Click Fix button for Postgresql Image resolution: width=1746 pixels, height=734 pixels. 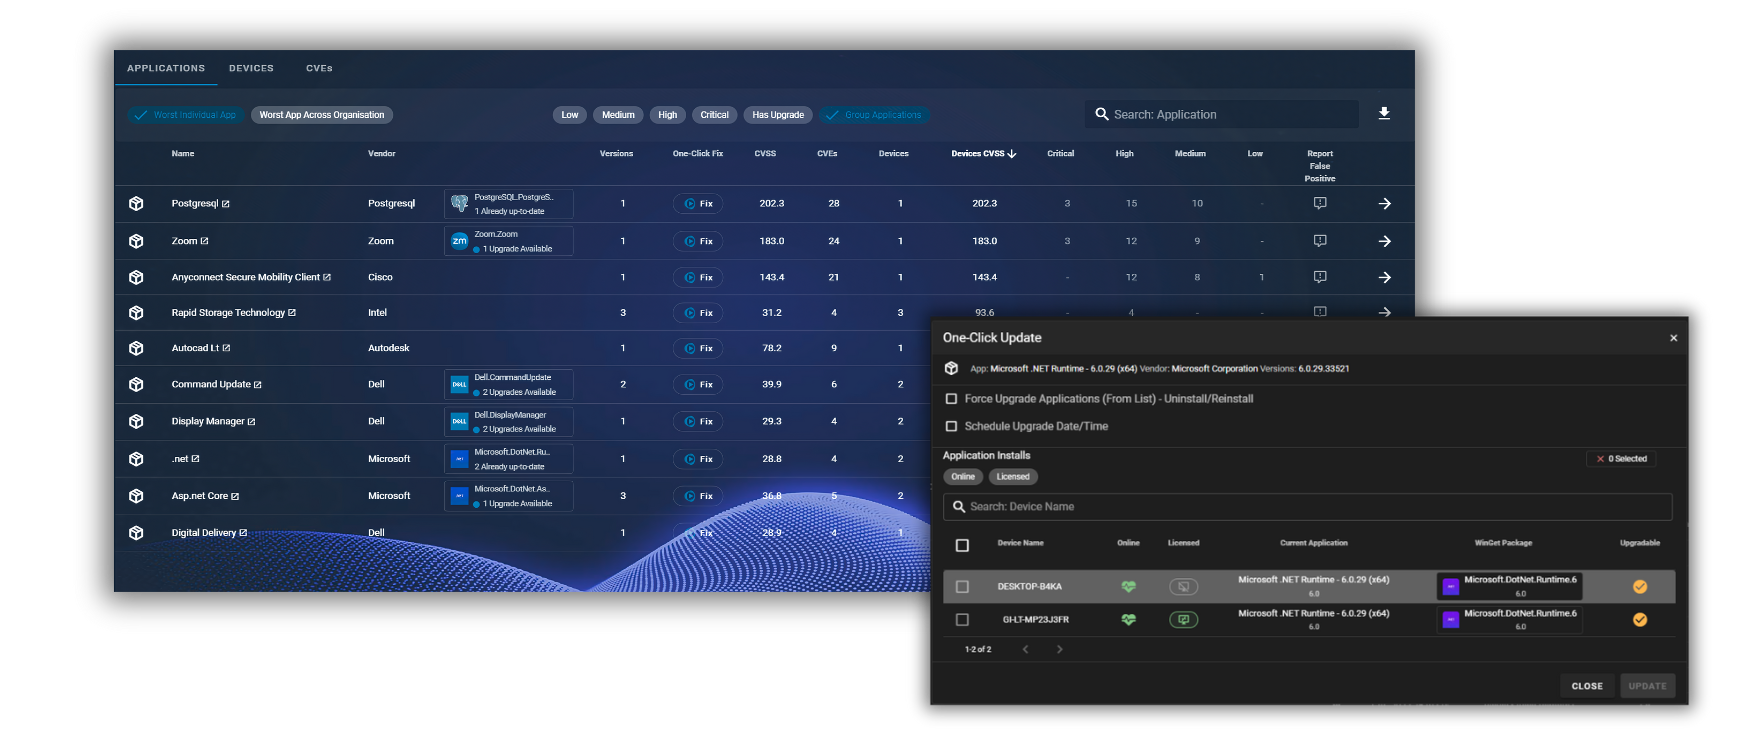(699, 203)
